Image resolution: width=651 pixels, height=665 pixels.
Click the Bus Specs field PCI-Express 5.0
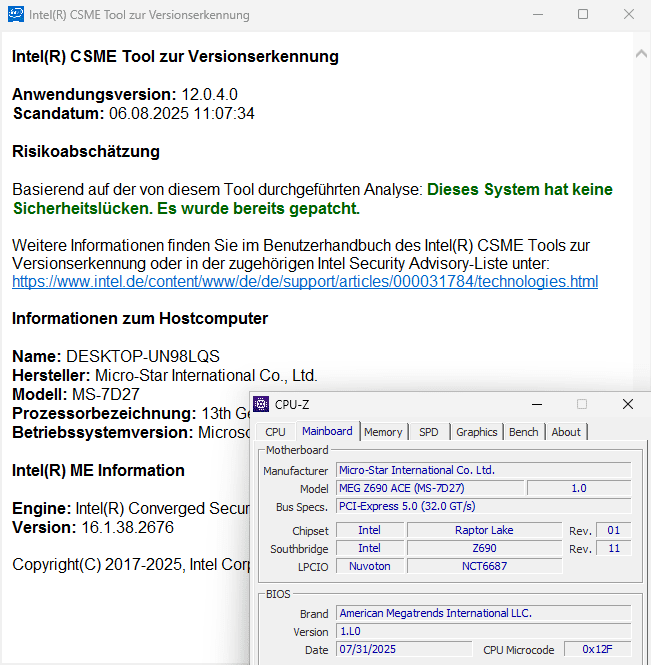483,506
